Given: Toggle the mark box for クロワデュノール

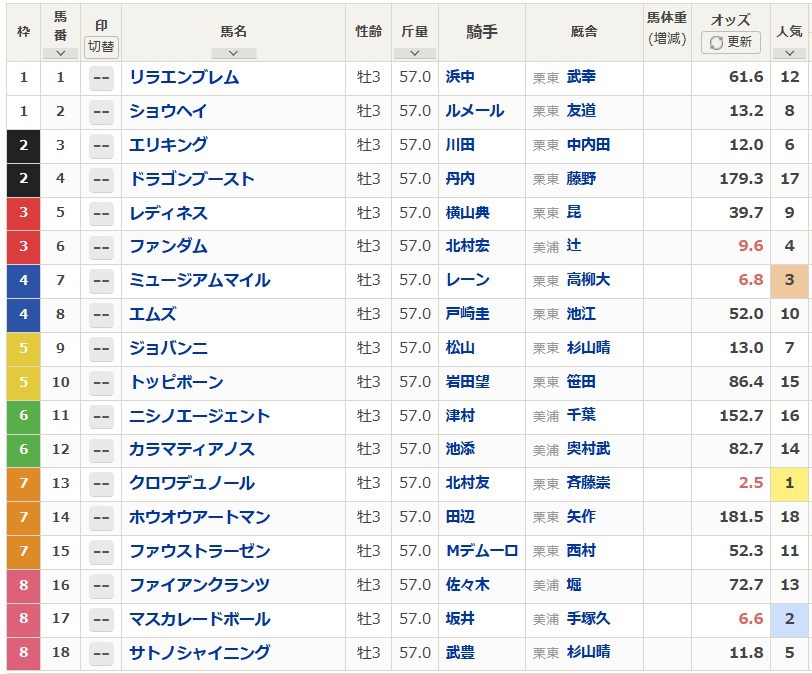Looking at the screenshot, I should (x=101, y=484).
